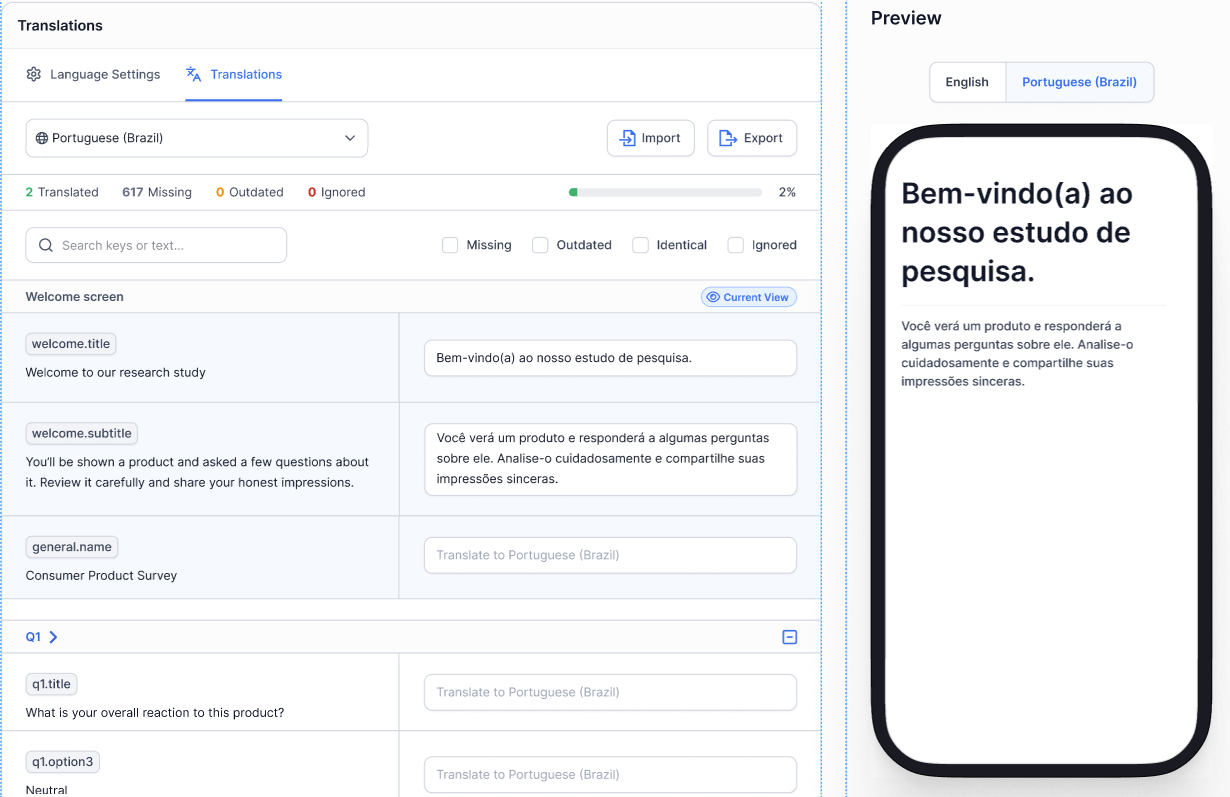Click the gear icon beside Language Settings

[x=34, y=74]
